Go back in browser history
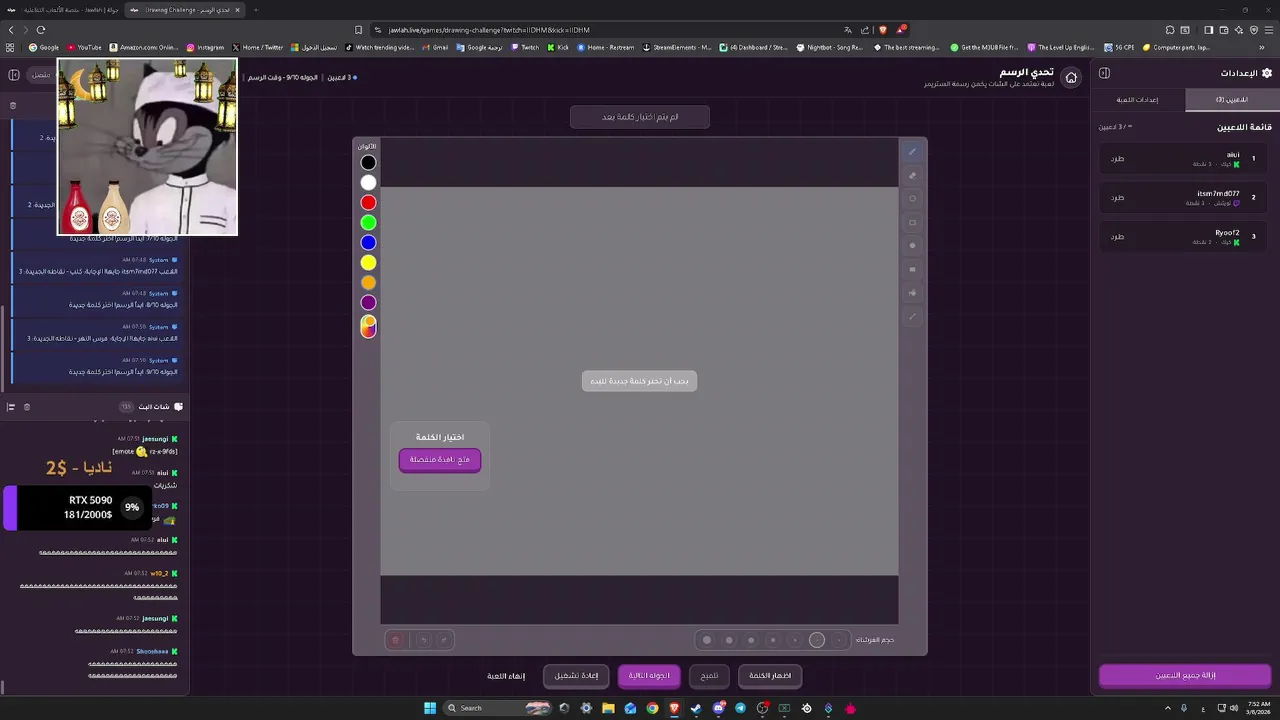The height and width of the screenshot is (720, 1280). [11, 30]
